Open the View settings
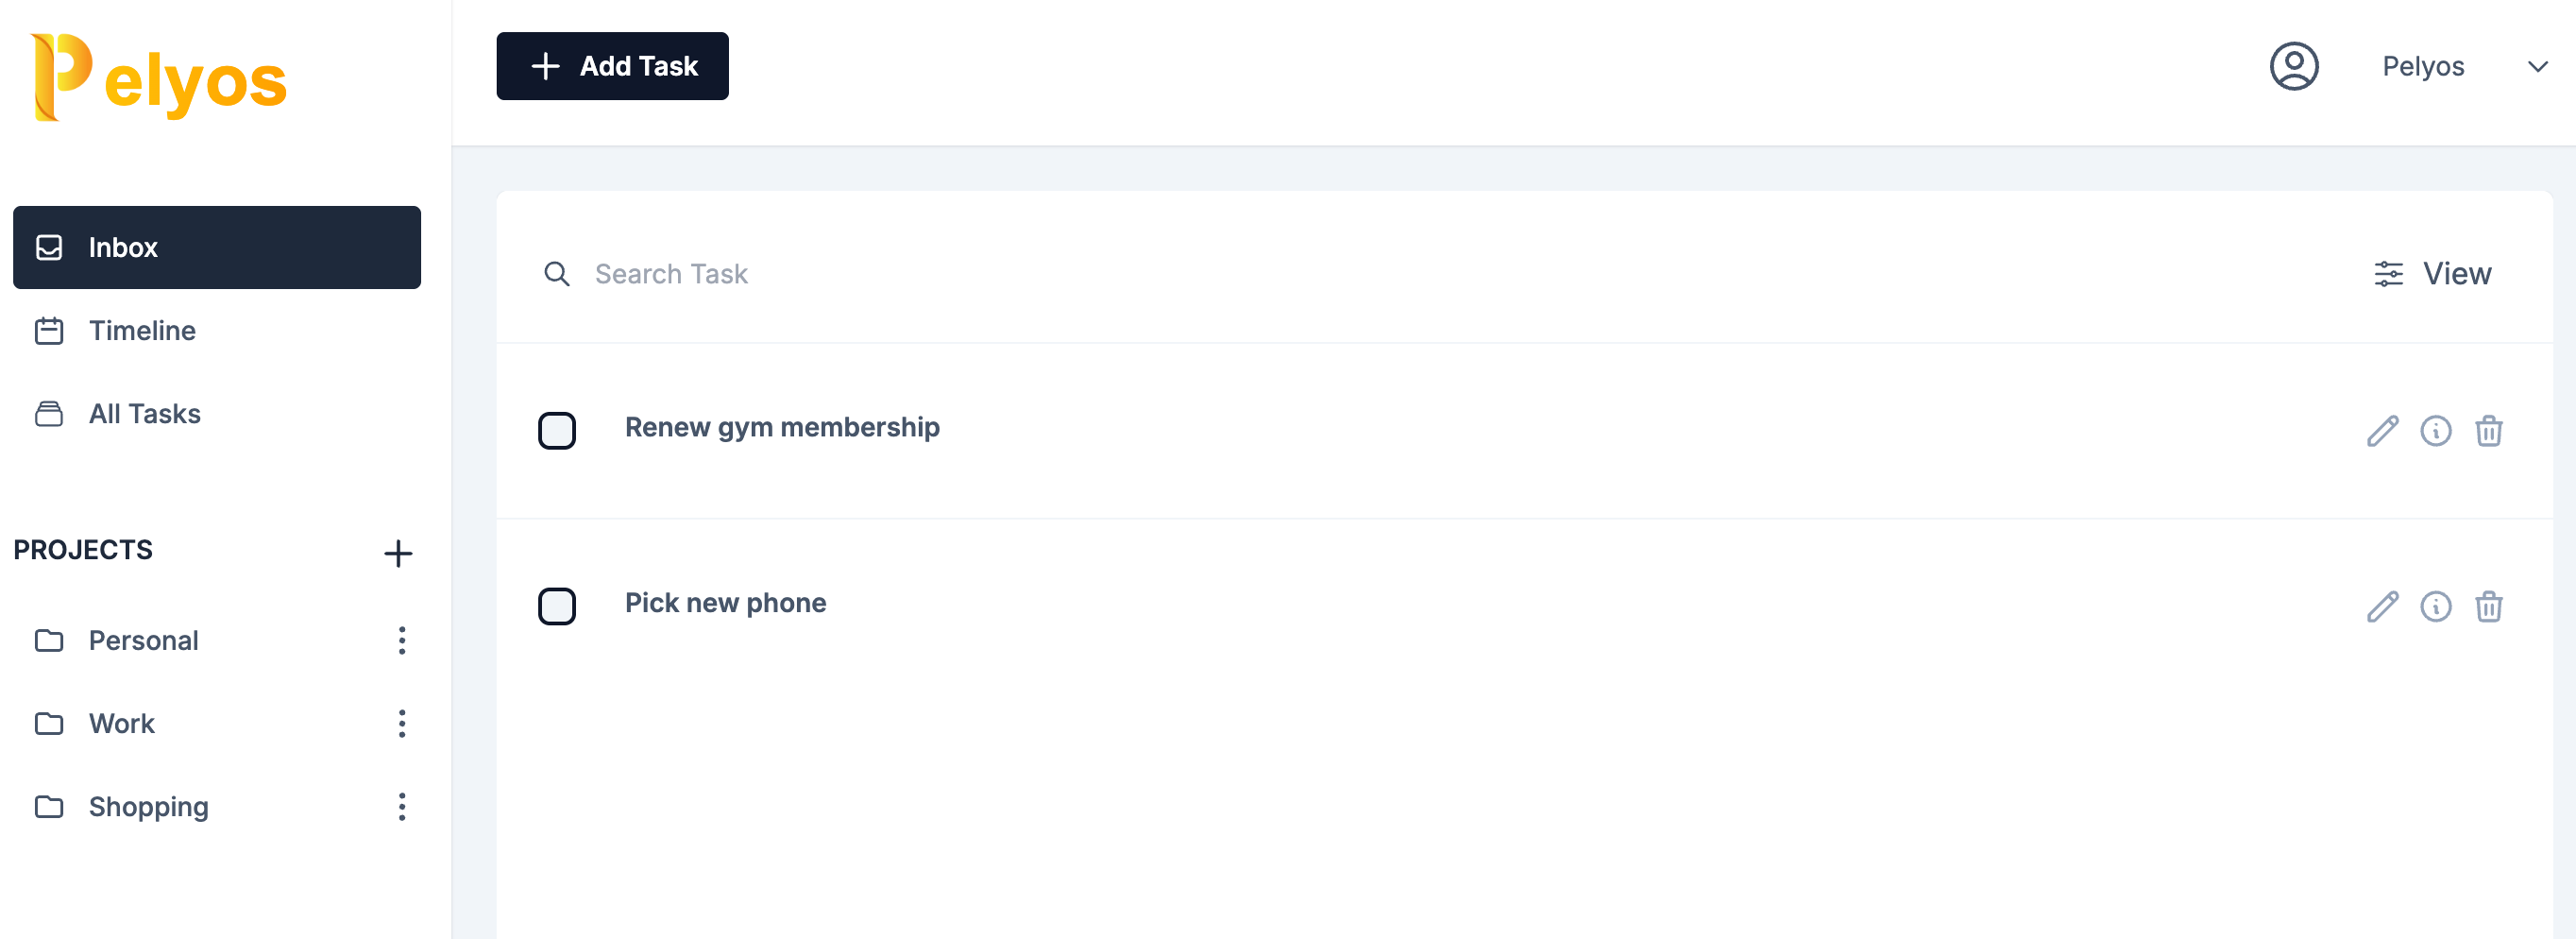Image resolution: width=2576 pixels, height=939 pixels. (2432, 273)
